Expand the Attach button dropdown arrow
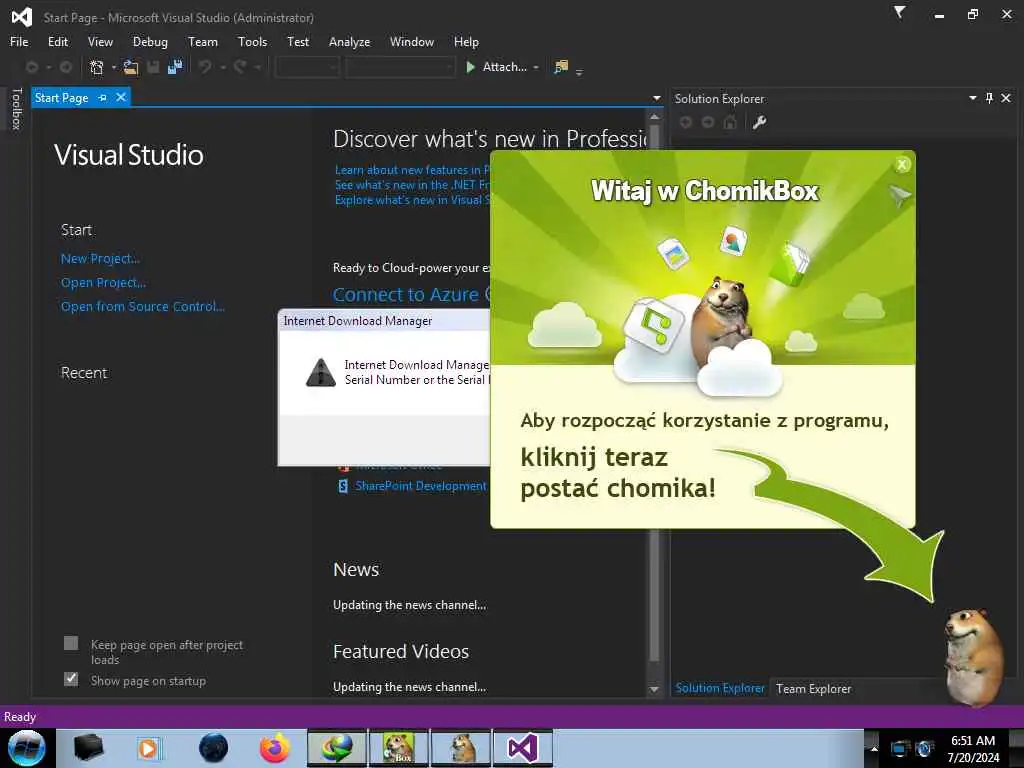 tap(536, 67)
